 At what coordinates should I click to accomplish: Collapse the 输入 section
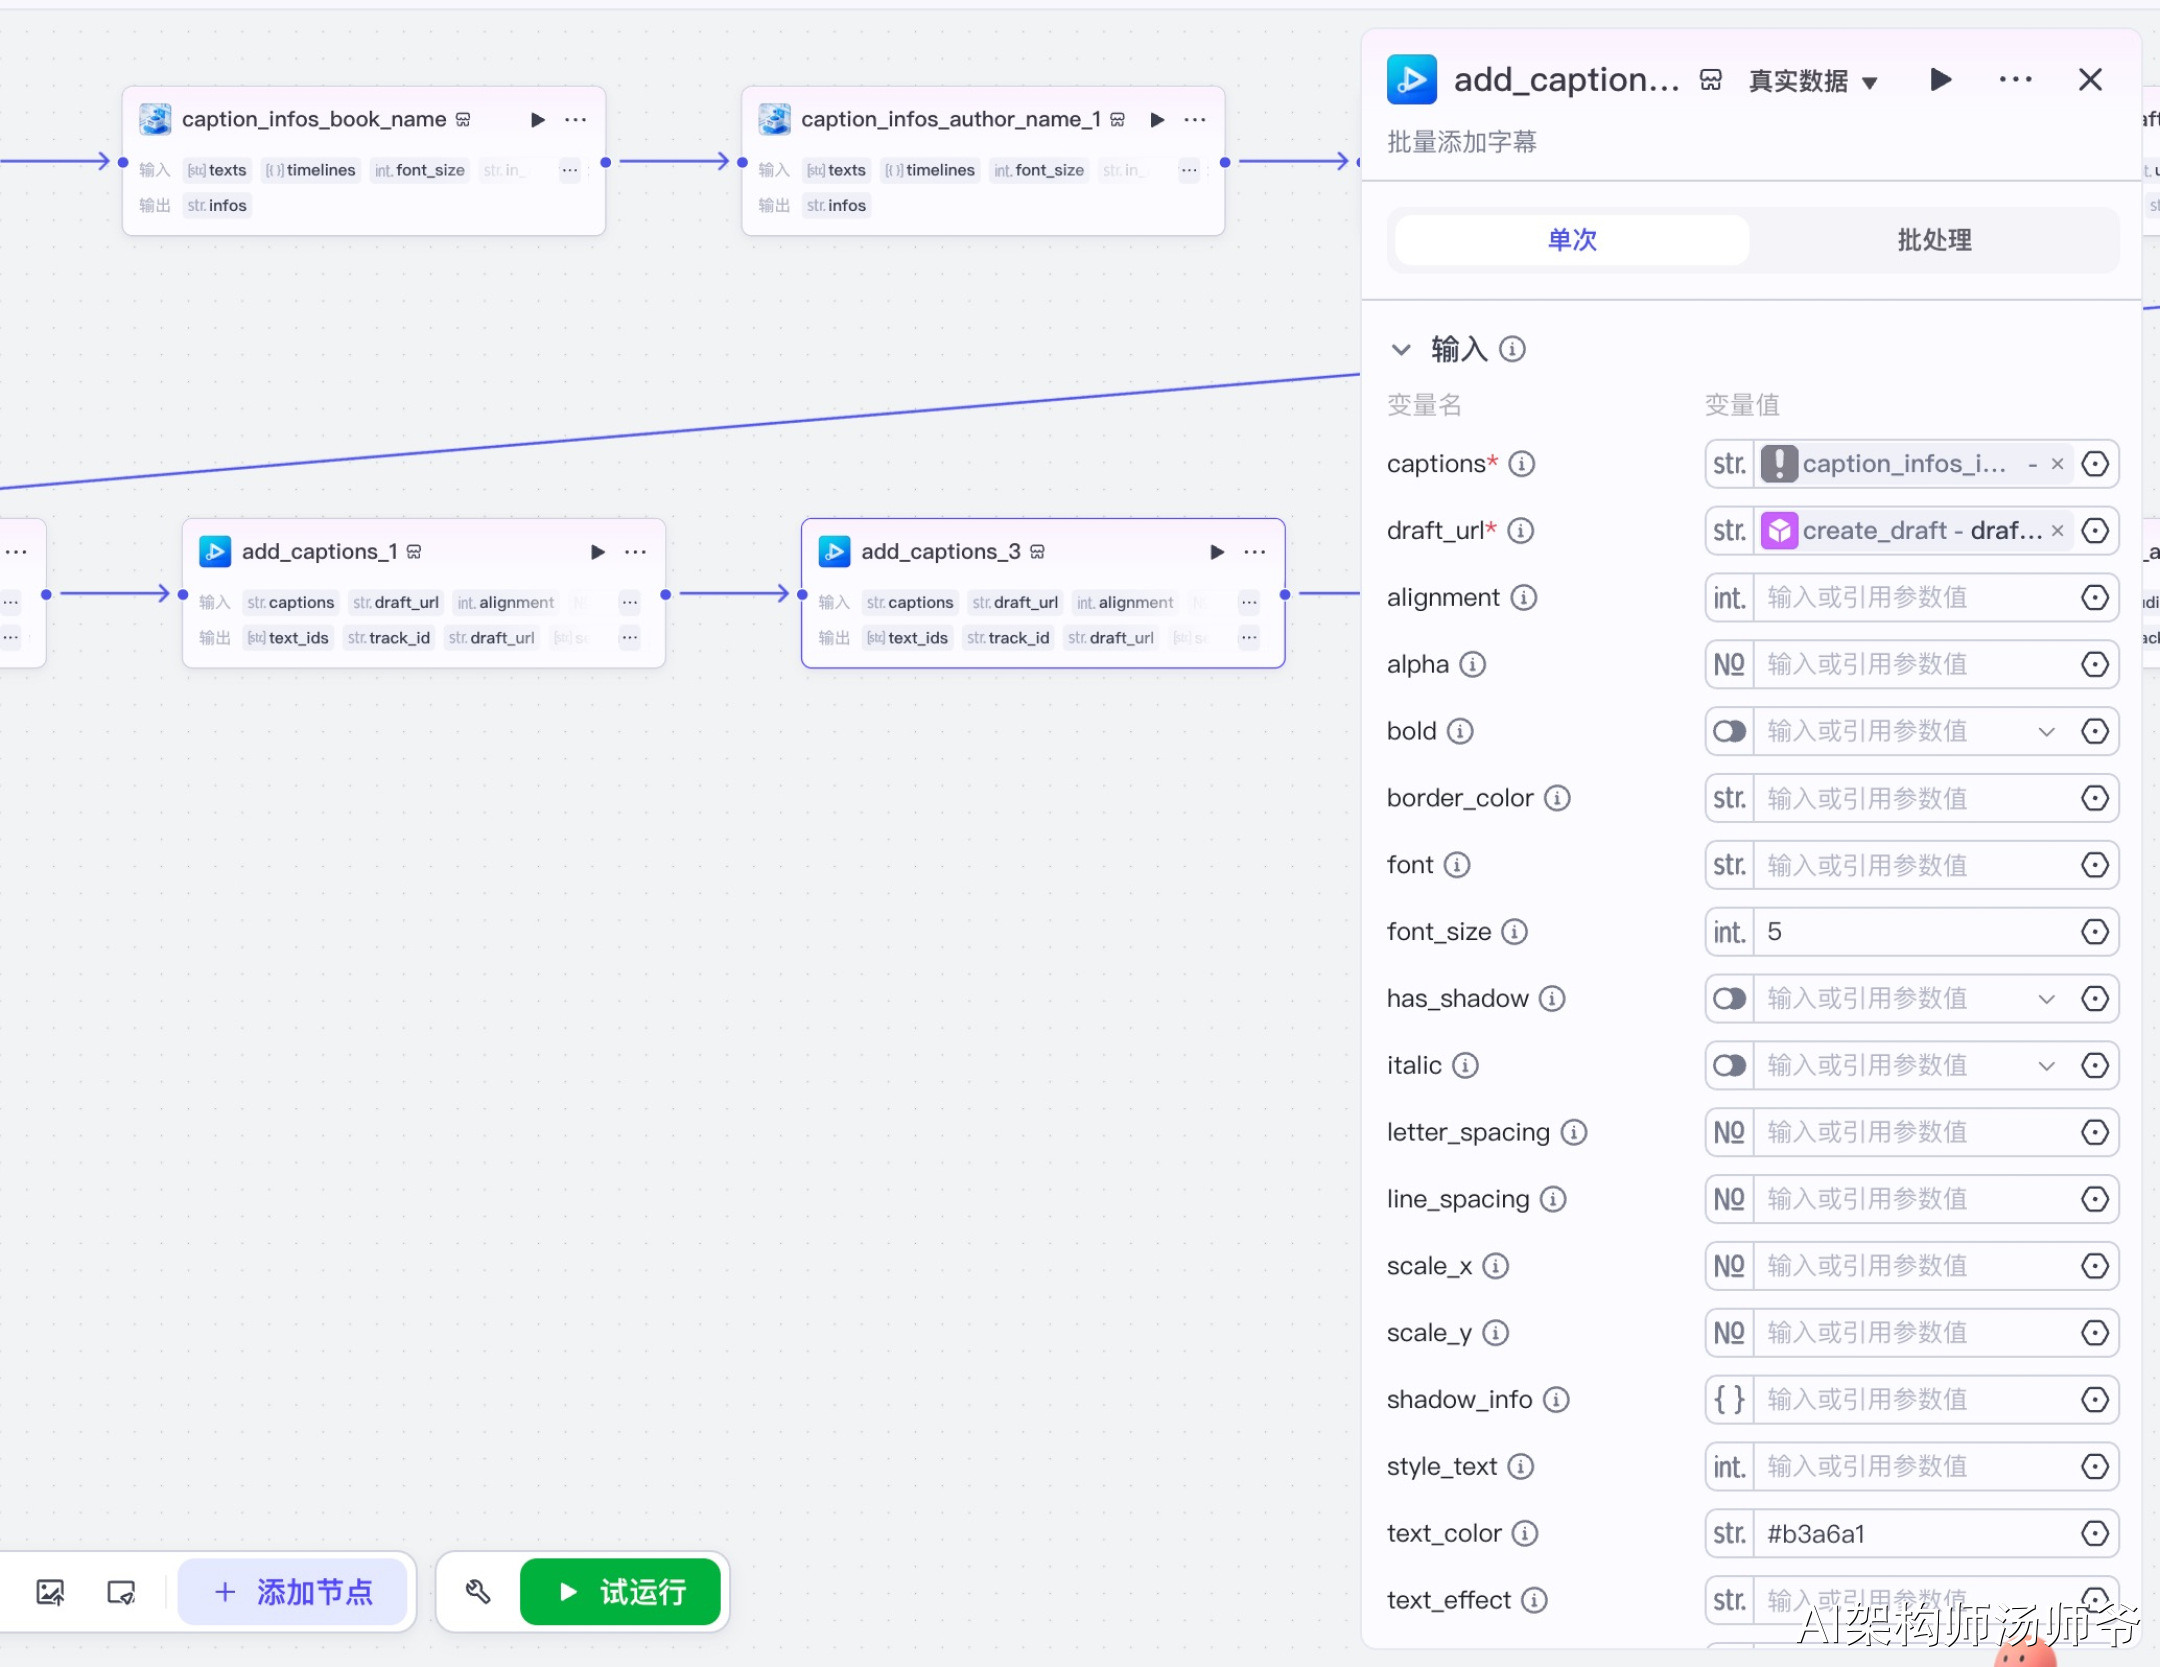coord(1401,350)
